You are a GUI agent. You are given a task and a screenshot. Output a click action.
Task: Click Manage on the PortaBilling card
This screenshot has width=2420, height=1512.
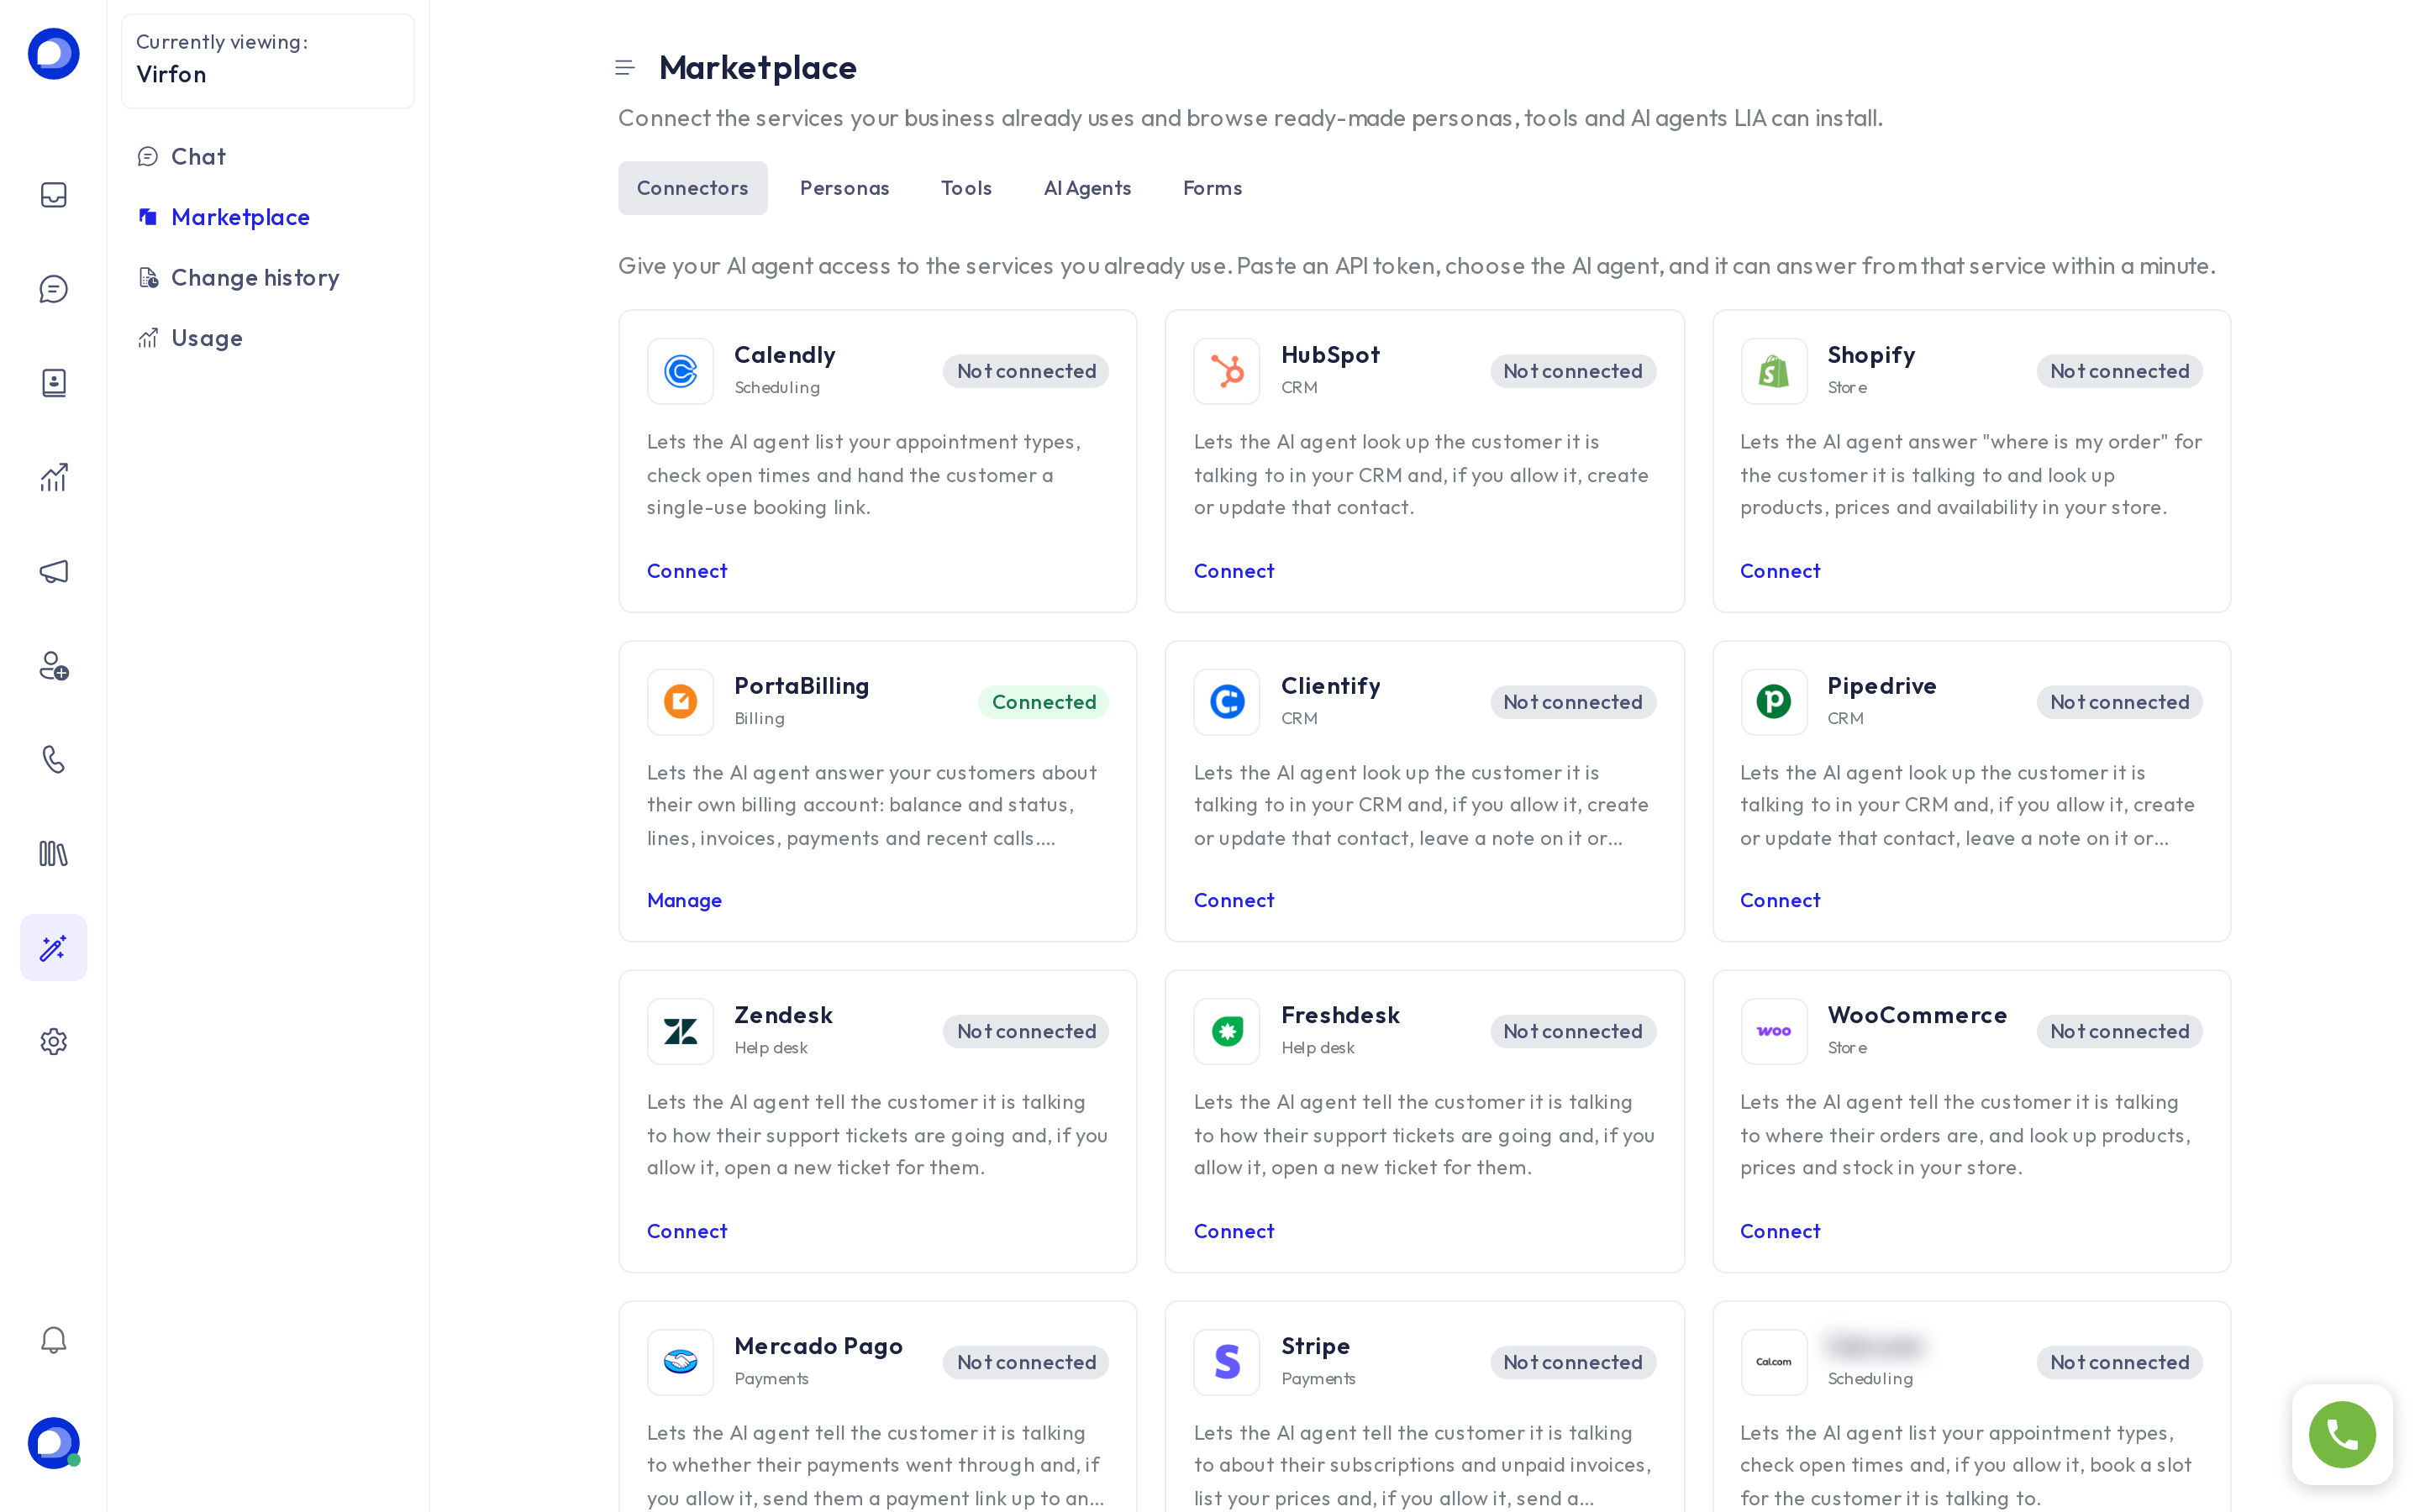(685, 900)
